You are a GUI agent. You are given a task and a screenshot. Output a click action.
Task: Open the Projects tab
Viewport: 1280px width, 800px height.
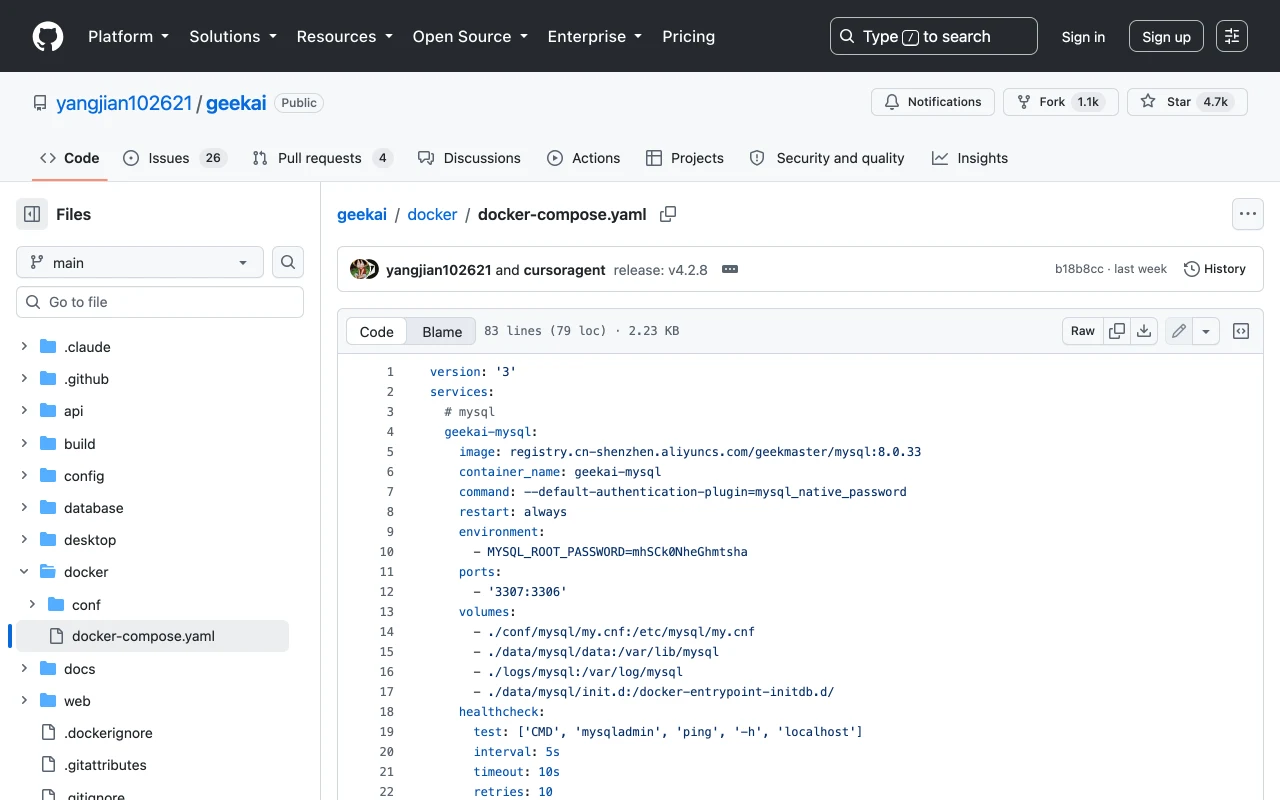[685, 158]
